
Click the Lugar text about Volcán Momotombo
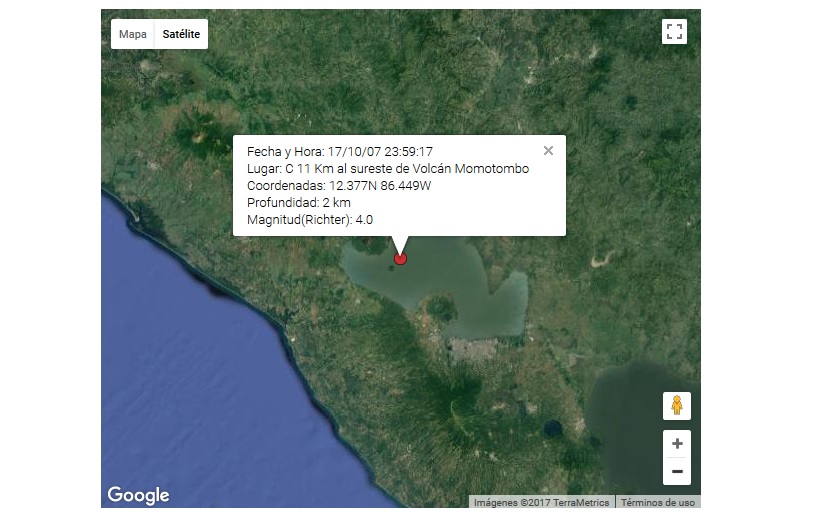click(x=387, y=168)
